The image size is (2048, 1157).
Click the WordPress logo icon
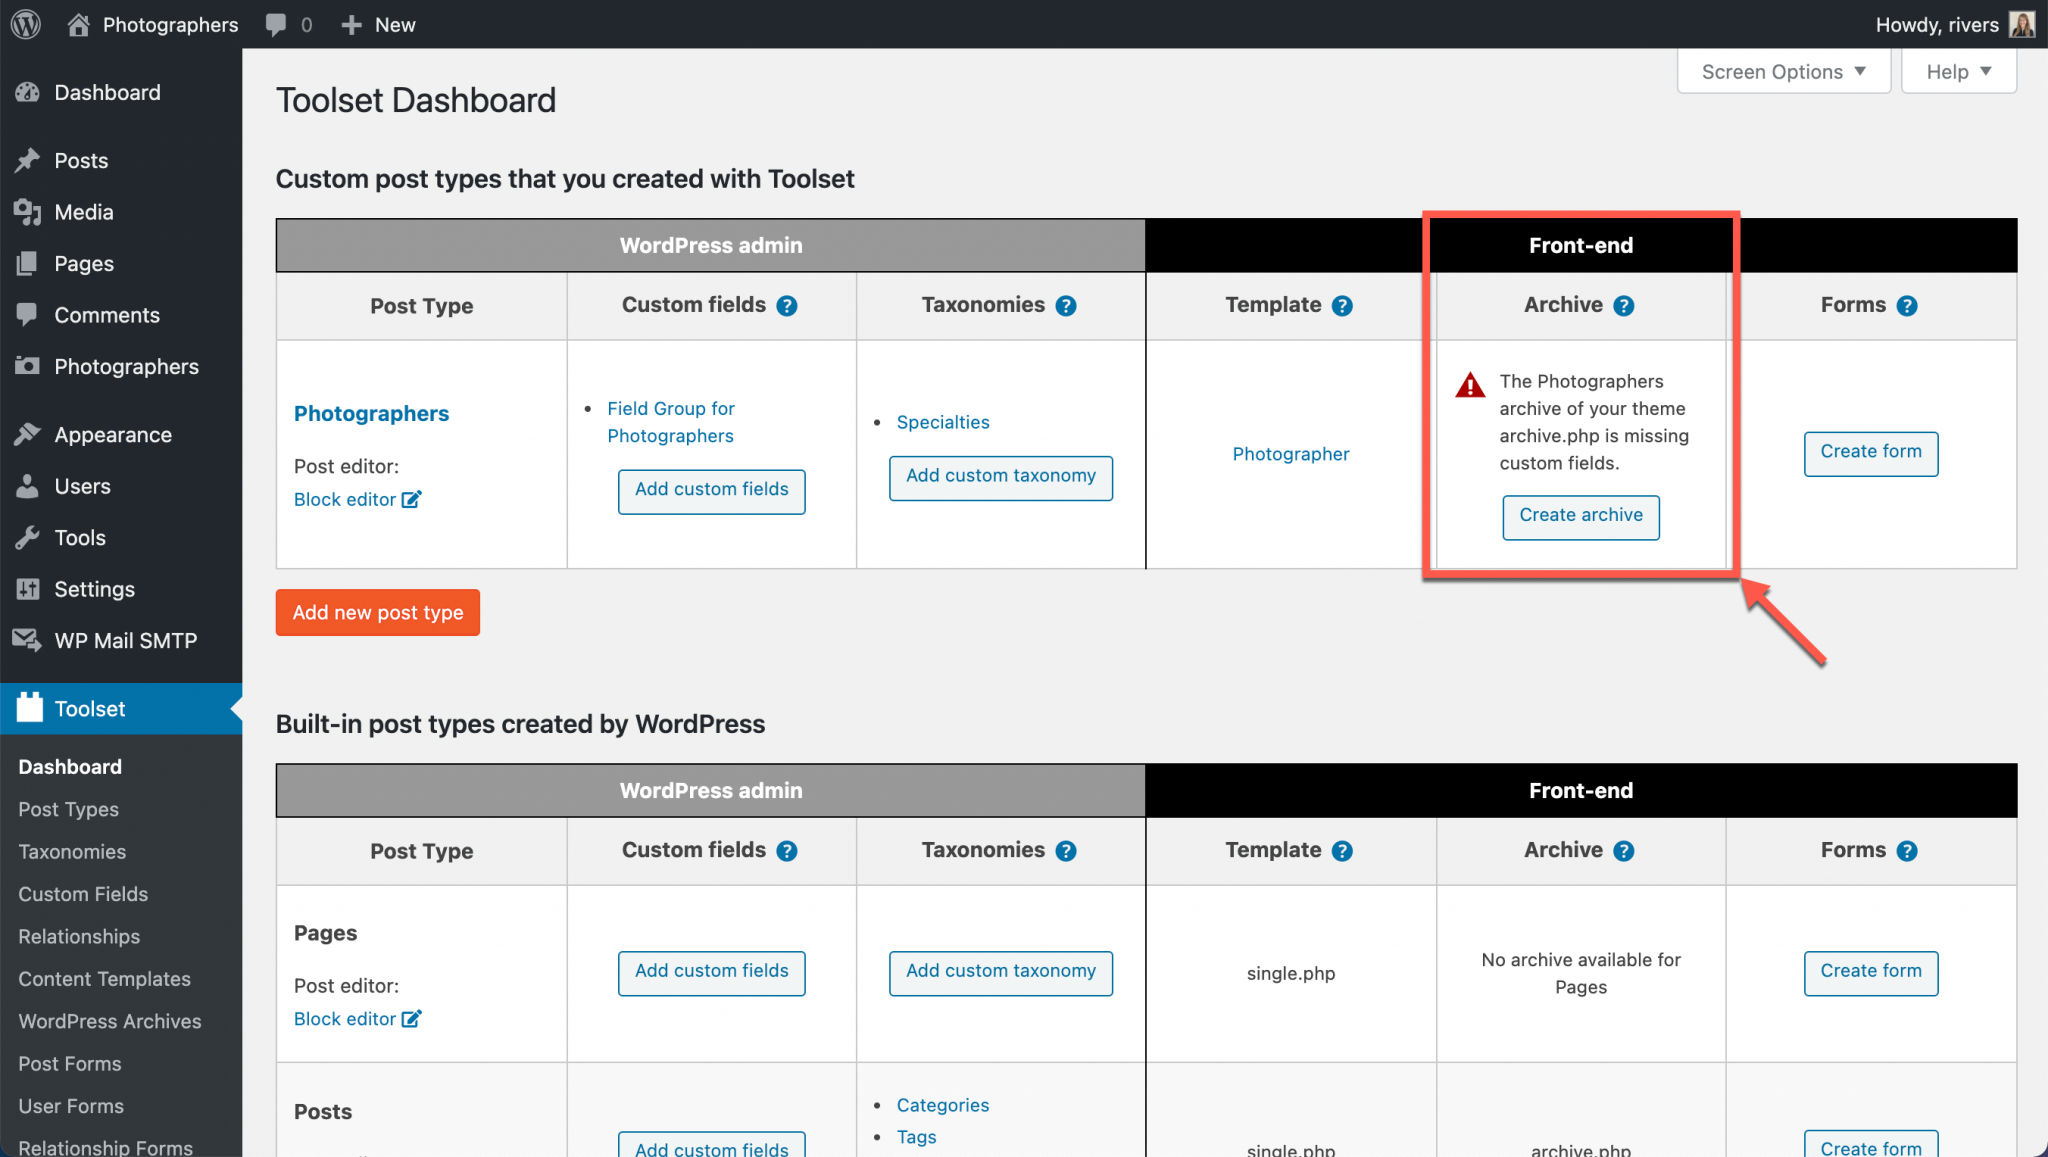[26, 24]
